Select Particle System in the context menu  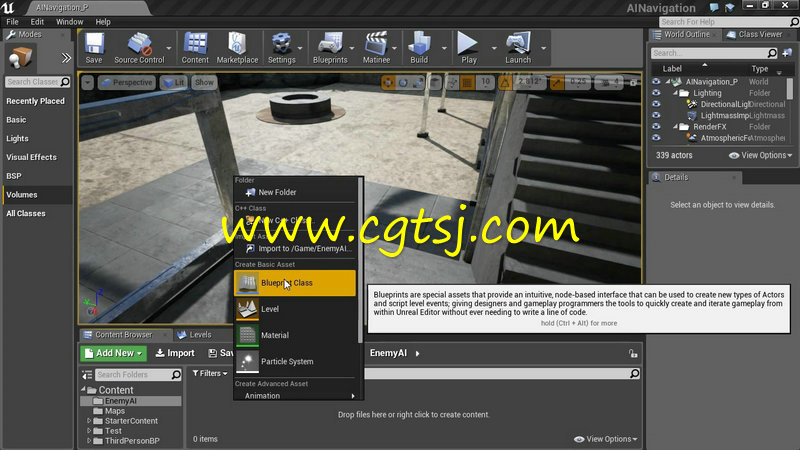pyautogui.click(x=295, y=361)
